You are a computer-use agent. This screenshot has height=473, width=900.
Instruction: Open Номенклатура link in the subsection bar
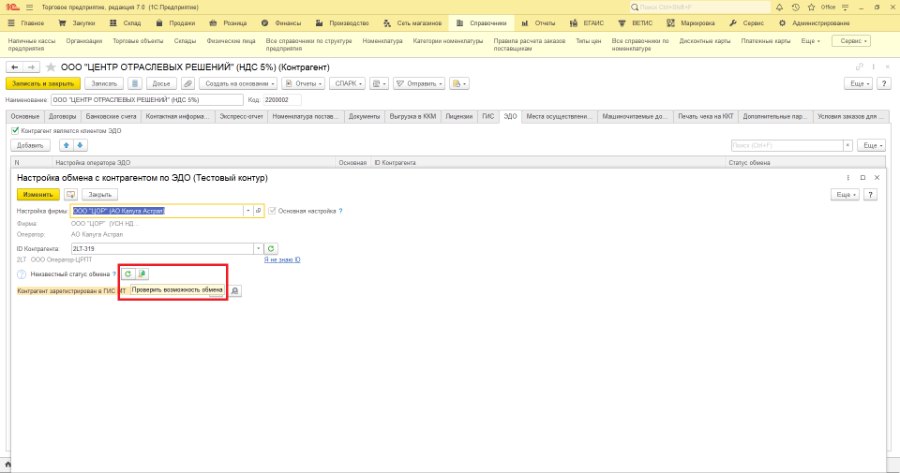pos(382,41)
